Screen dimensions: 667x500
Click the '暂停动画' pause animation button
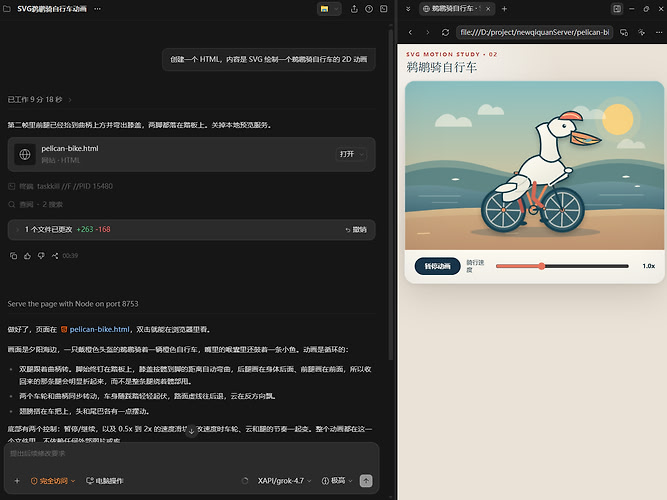(x=437, y=266)
